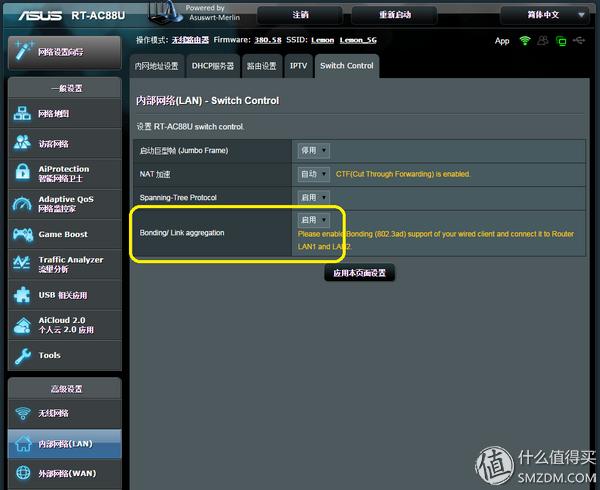Click the ASUS logo

tap(40, 16)
